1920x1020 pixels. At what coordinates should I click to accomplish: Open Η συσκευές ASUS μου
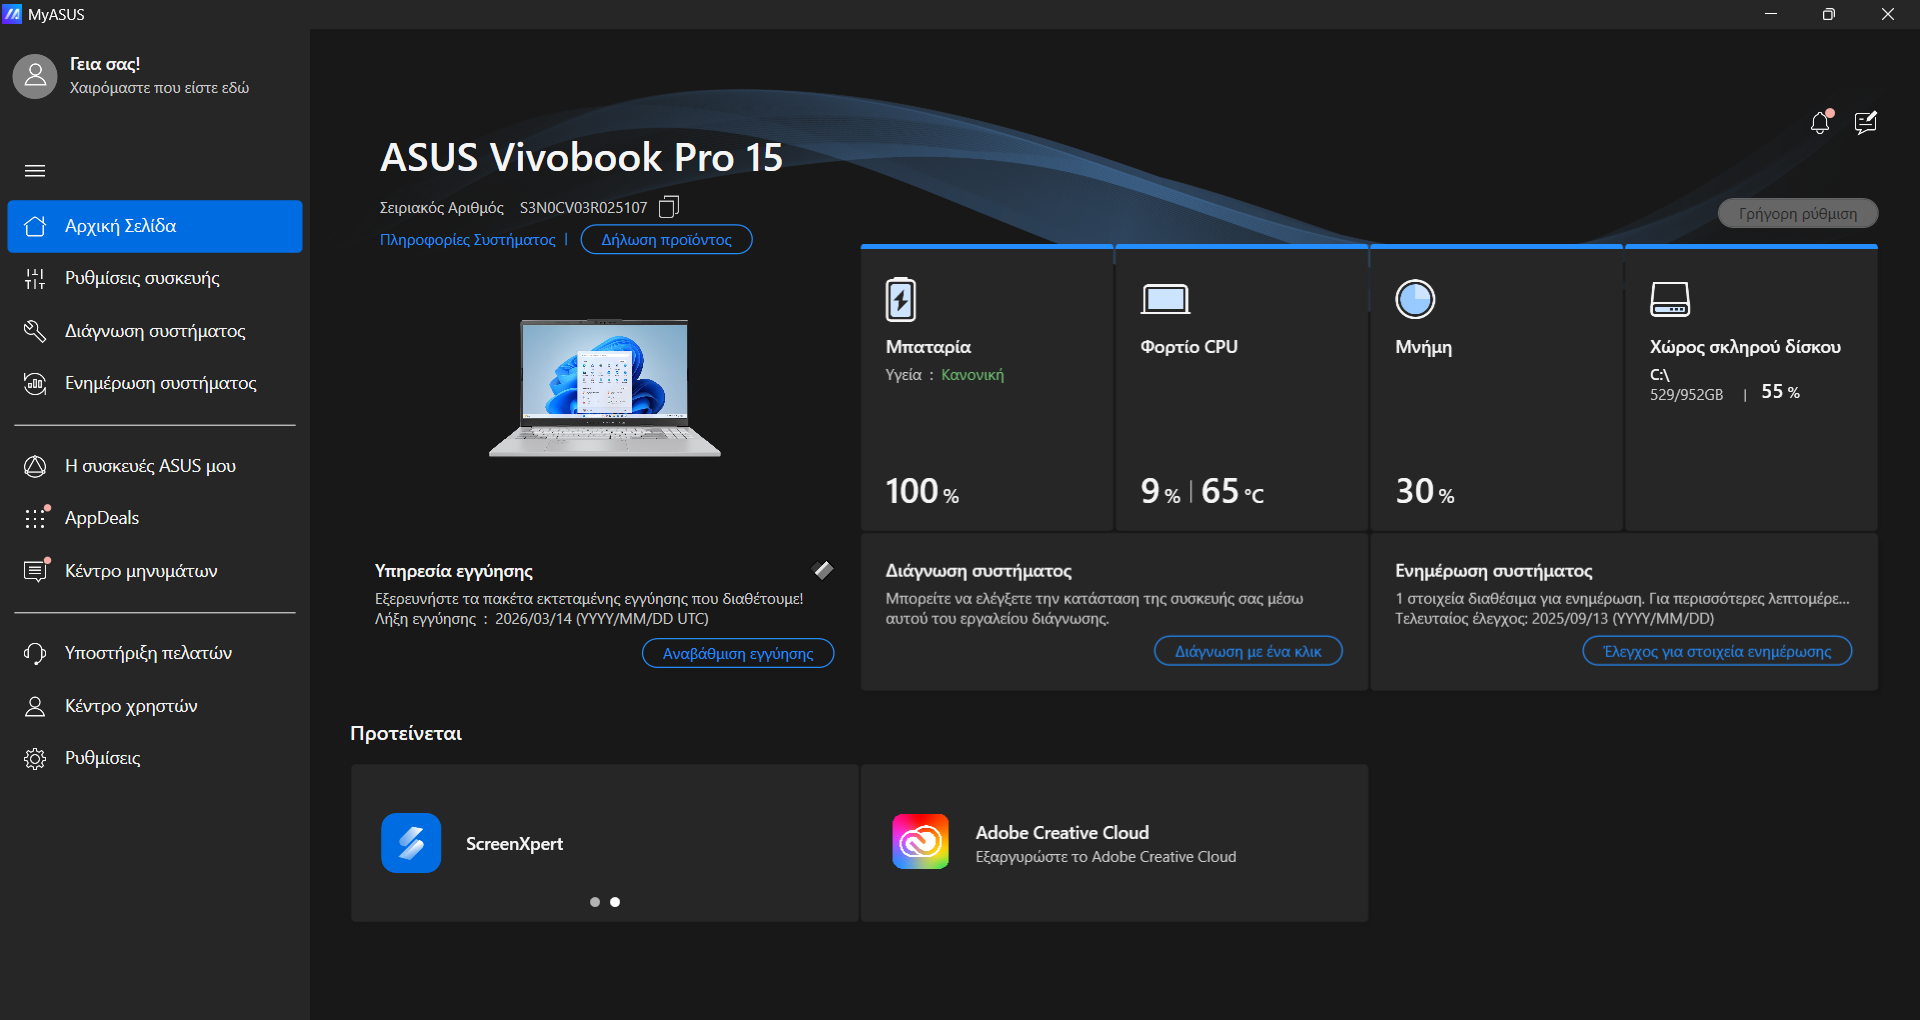tap(155, 466)
